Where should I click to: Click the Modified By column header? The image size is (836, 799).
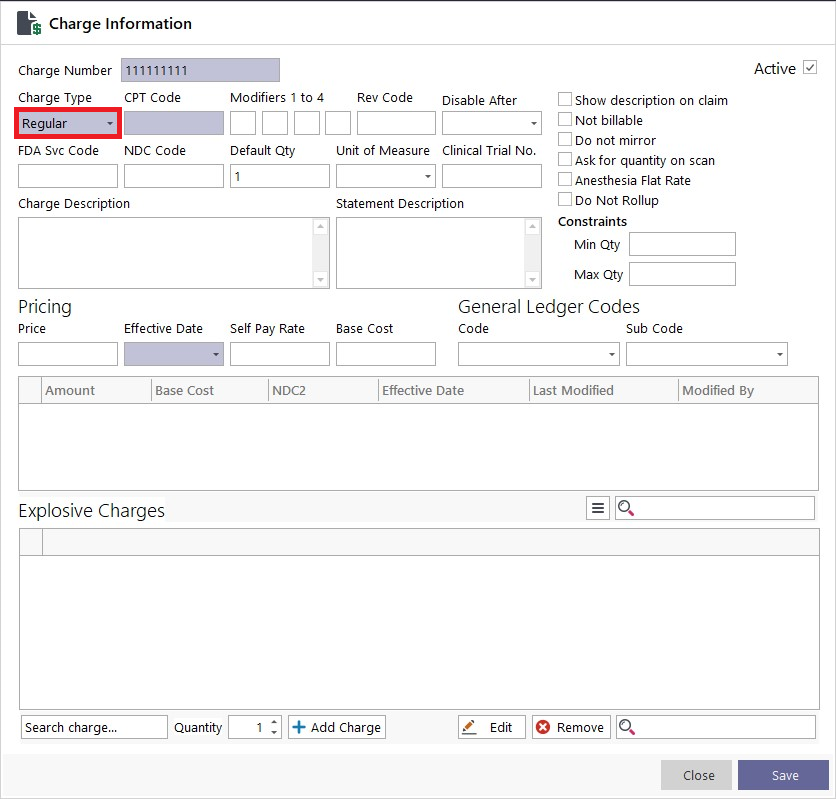tap(749, 390)
